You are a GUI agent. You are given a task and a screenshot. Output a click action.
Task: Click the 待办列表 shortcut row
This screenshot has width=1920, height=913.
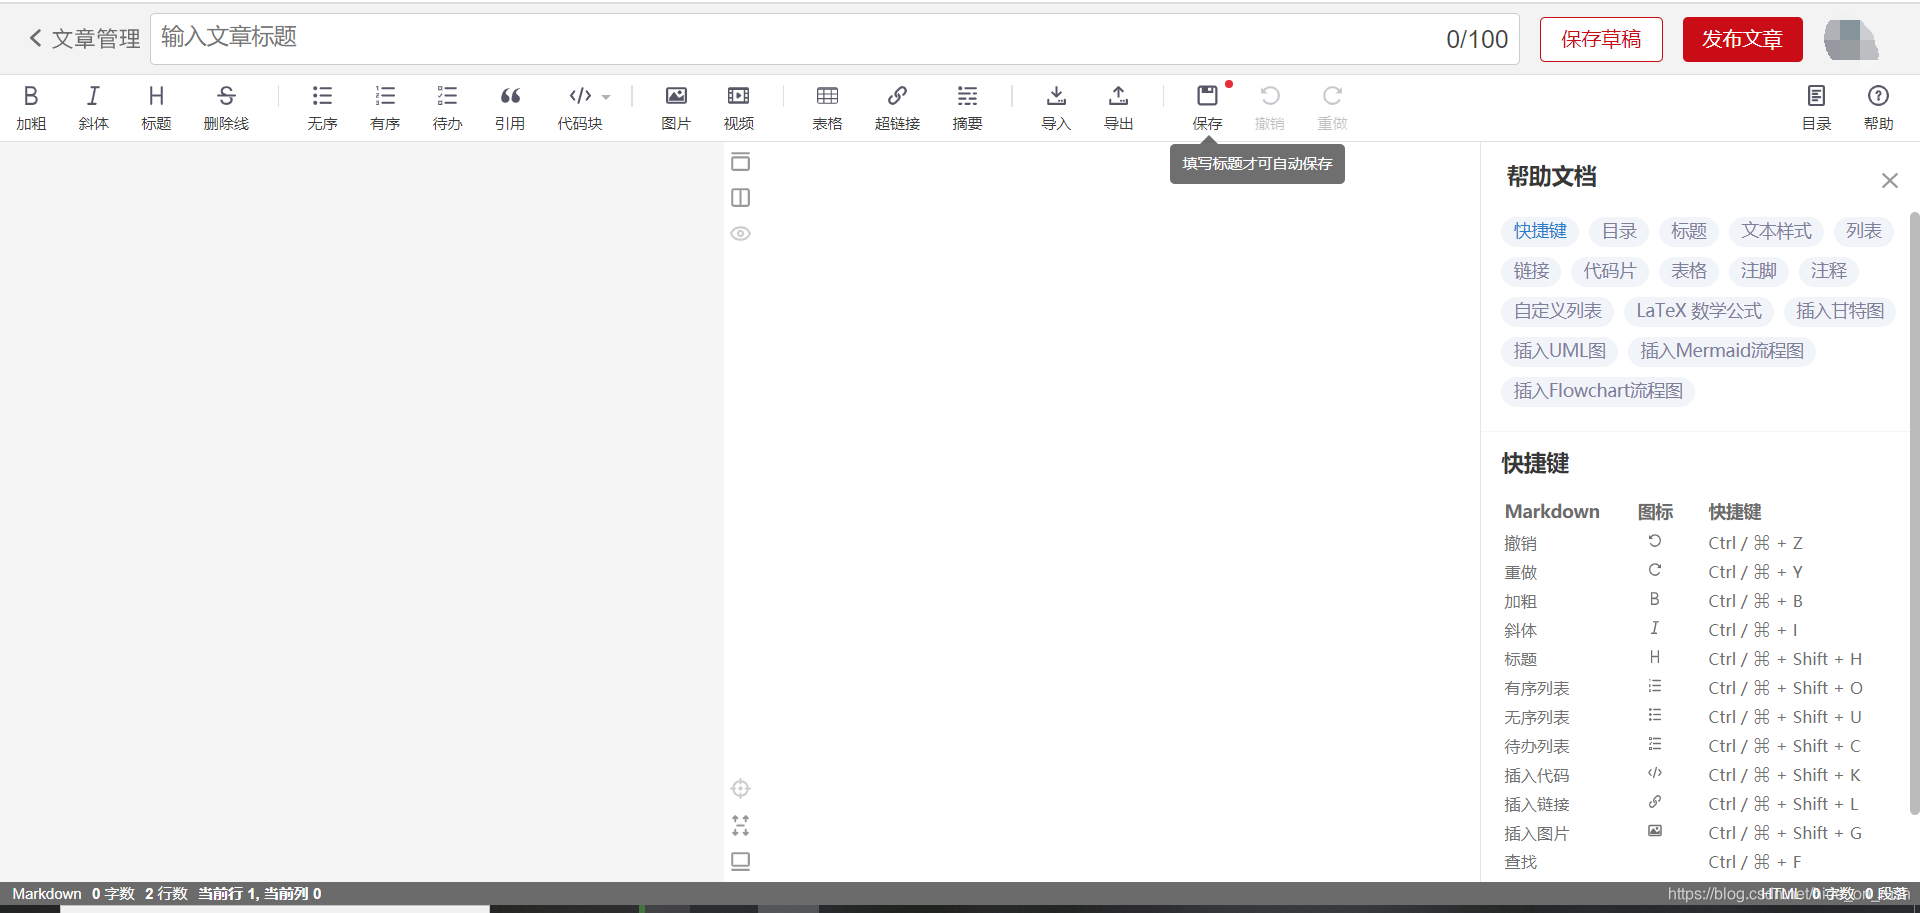point(1683,746)
